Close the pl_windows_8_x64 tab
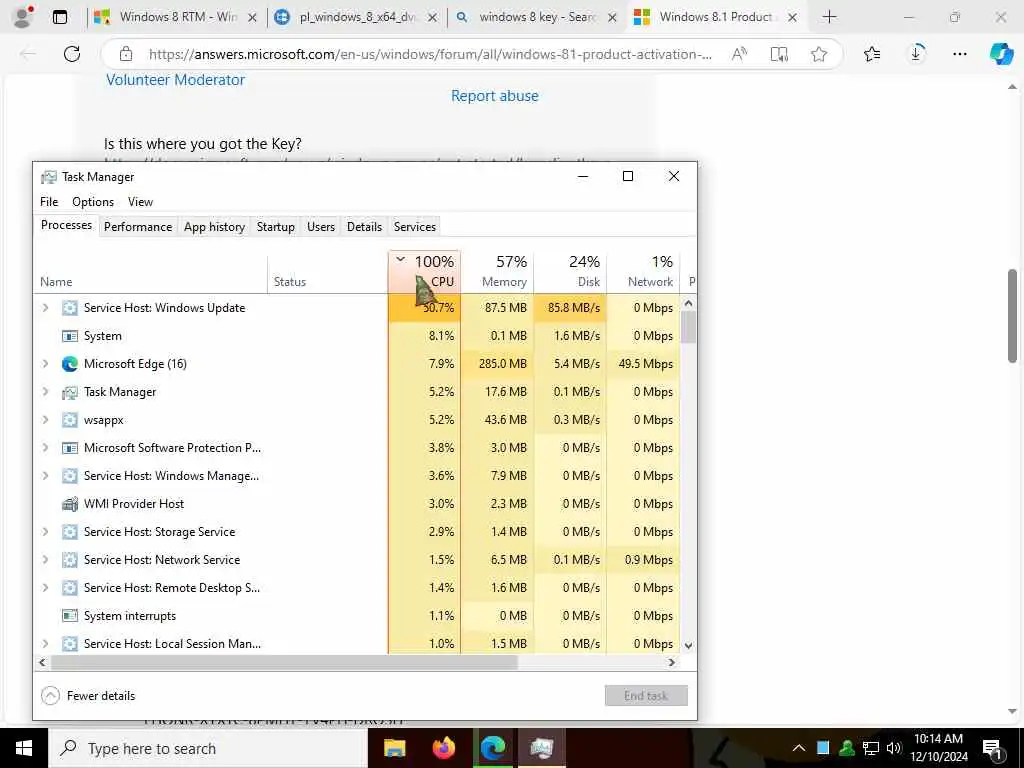The image size is (1024, 768). click(x=432, y=18)
